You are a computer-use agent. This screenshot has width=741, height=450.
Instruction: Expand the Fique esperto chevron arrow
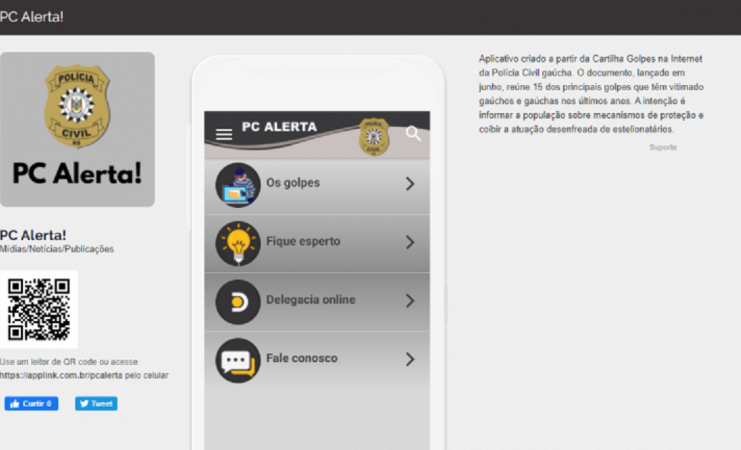tap(410, 242)
